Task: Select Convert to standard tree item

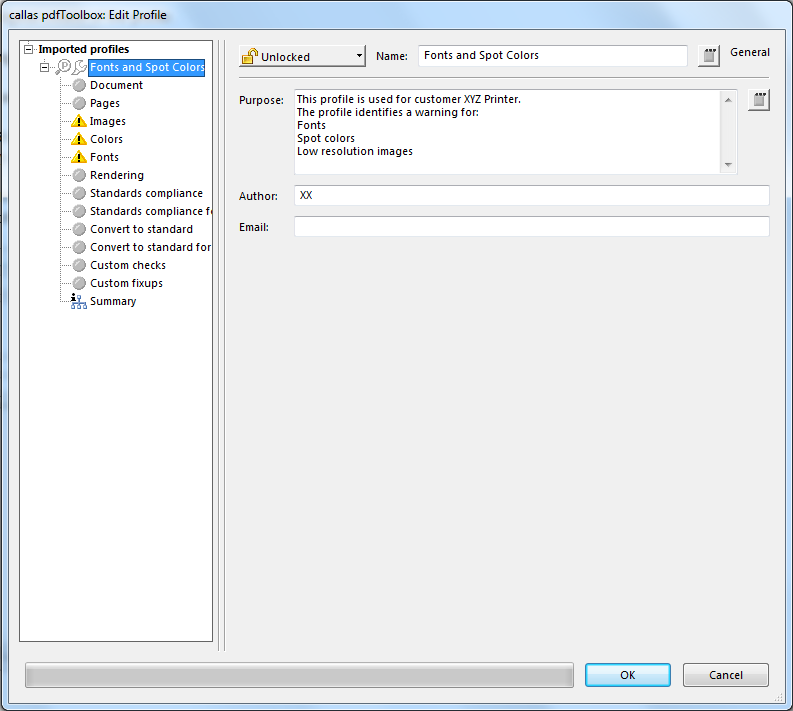Action: point(141,229)
